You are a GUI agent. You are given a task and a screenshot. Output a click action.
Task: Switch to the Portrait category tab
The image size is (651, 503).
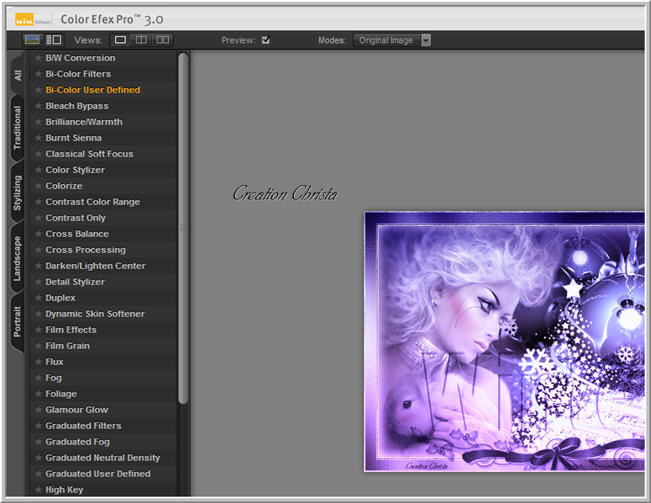tap(17, 322)
